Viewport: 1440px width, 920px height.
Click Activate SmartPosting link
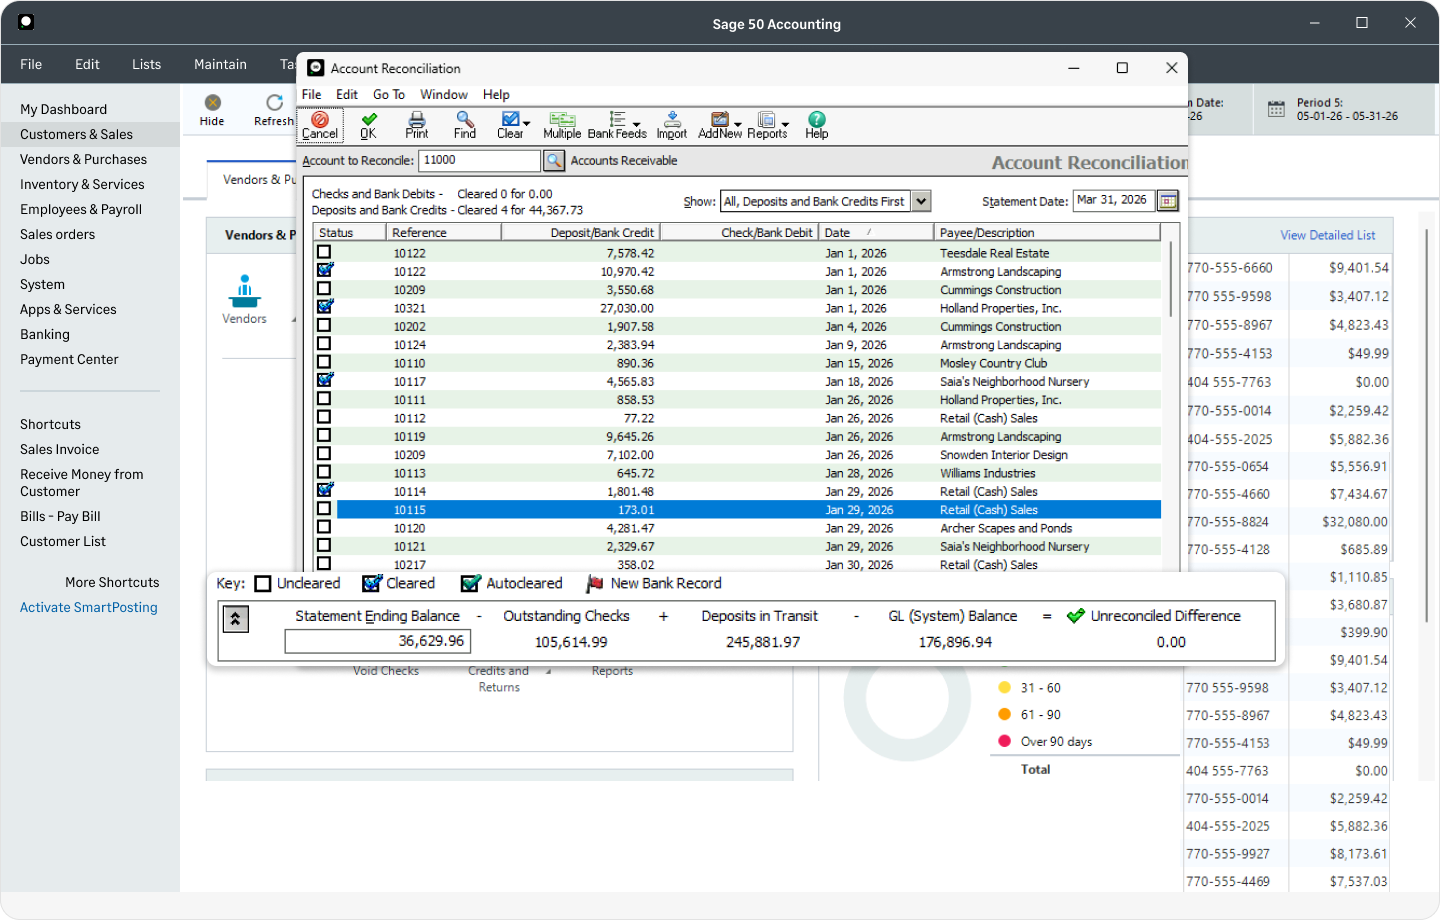pyautogui.click(x=89, y=607)
